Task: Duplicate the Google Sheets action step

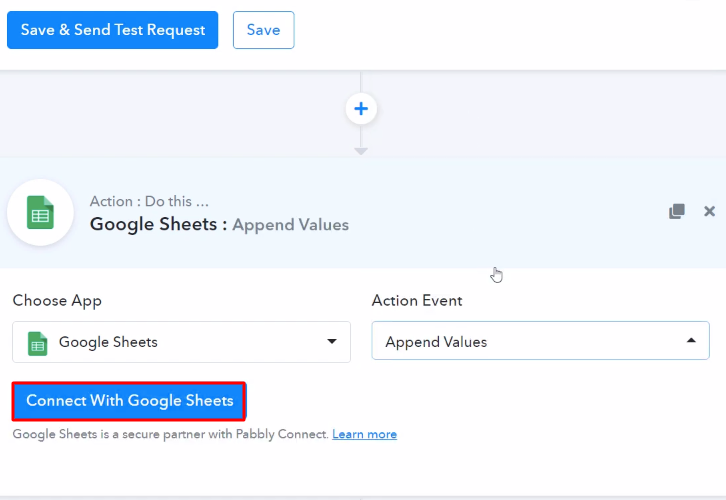Action: tap(676, 211)
